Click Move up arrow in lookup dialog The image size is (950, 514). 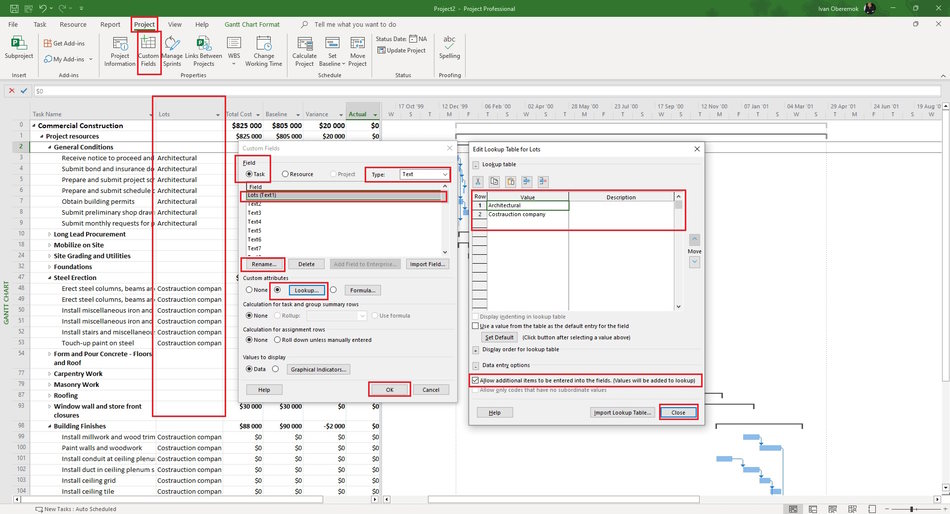click(x=694, y=239)
